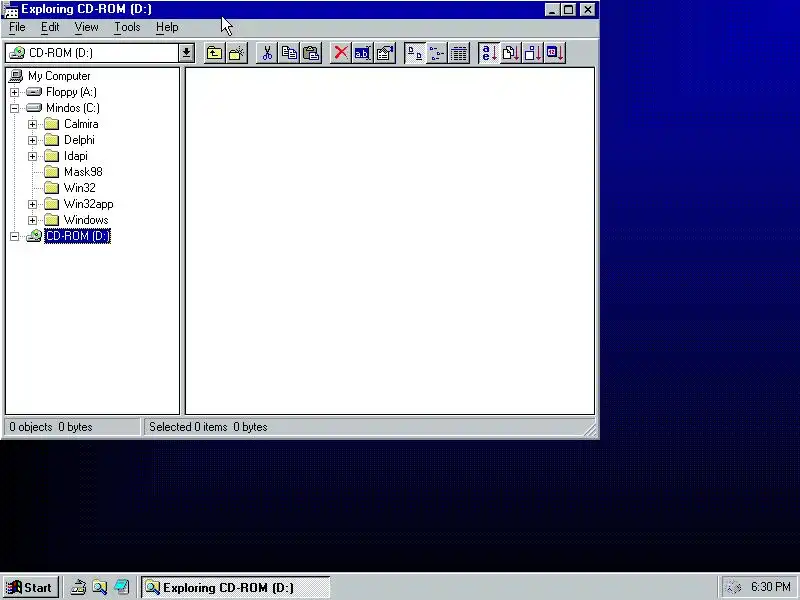
Task: Collapse the Mindos (C:) tree node
Action: [x=14, y=108]
